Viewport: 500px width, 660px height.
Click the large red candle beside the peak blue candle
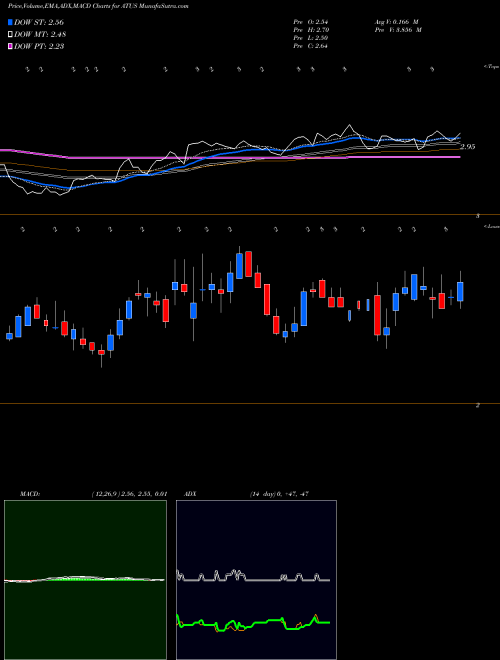pos(249,264)
